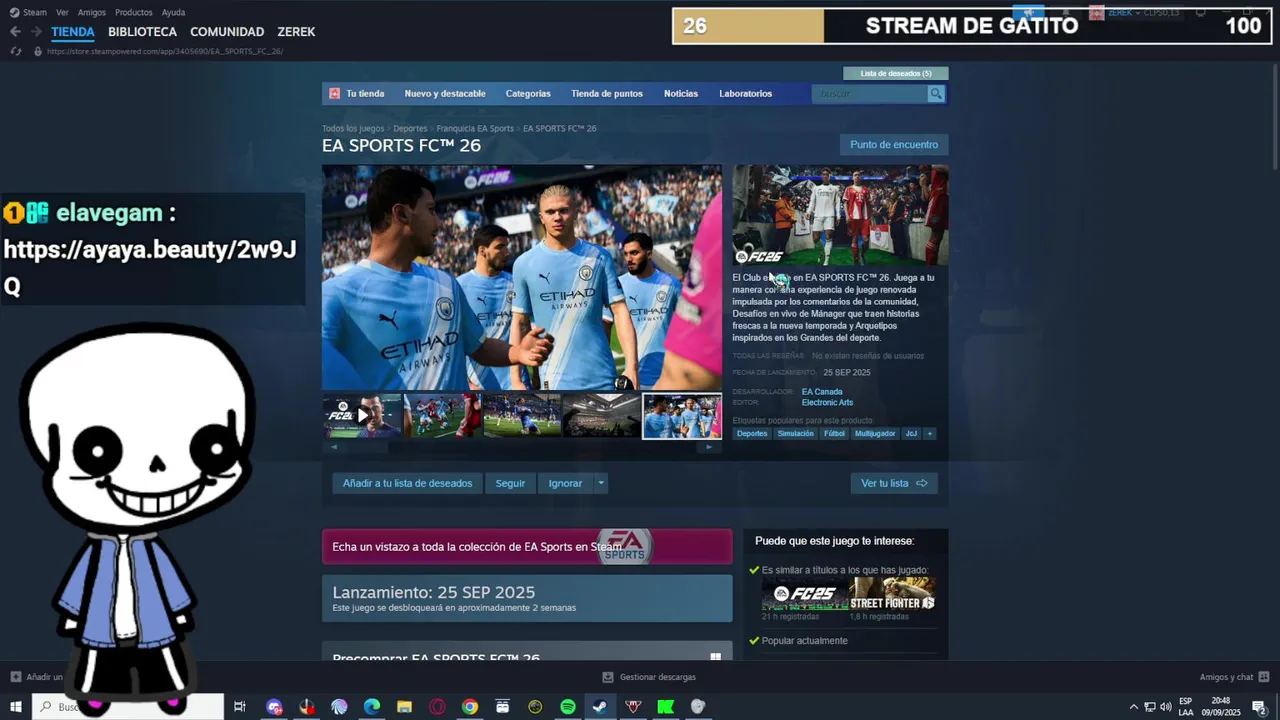
Task: Click in the store search field
Action: coord(870,94)
